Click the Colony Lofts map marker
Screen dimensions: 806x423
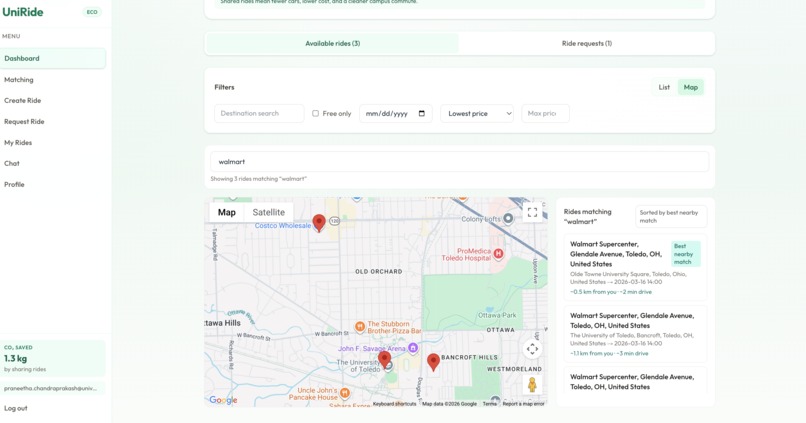point(508,219)
